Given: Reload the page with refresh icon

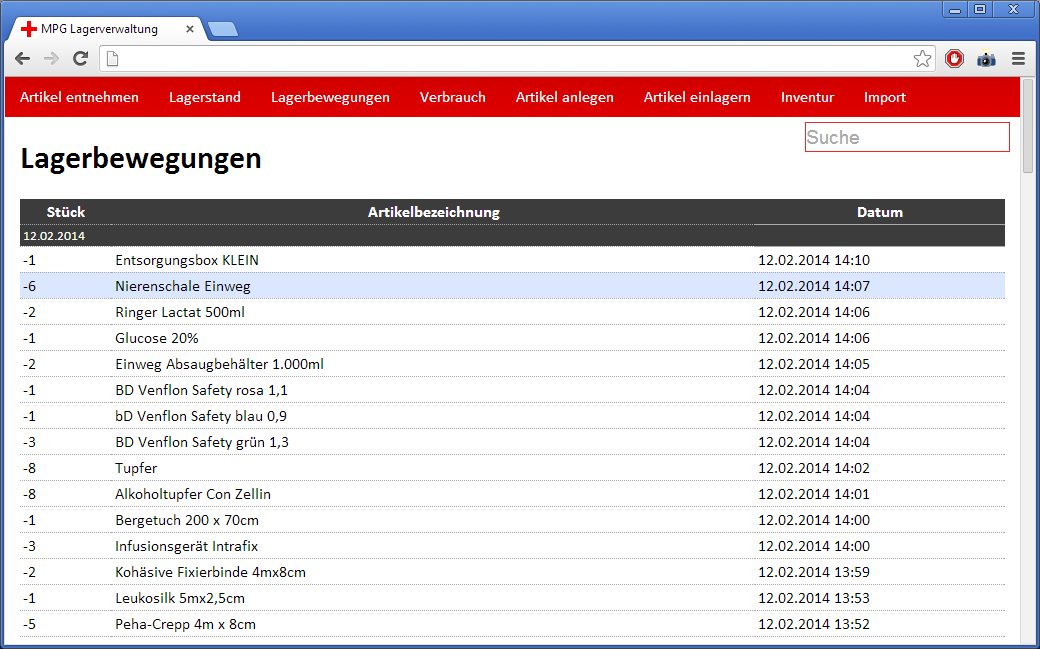Looking at the screenshot, I should point(81,59).
